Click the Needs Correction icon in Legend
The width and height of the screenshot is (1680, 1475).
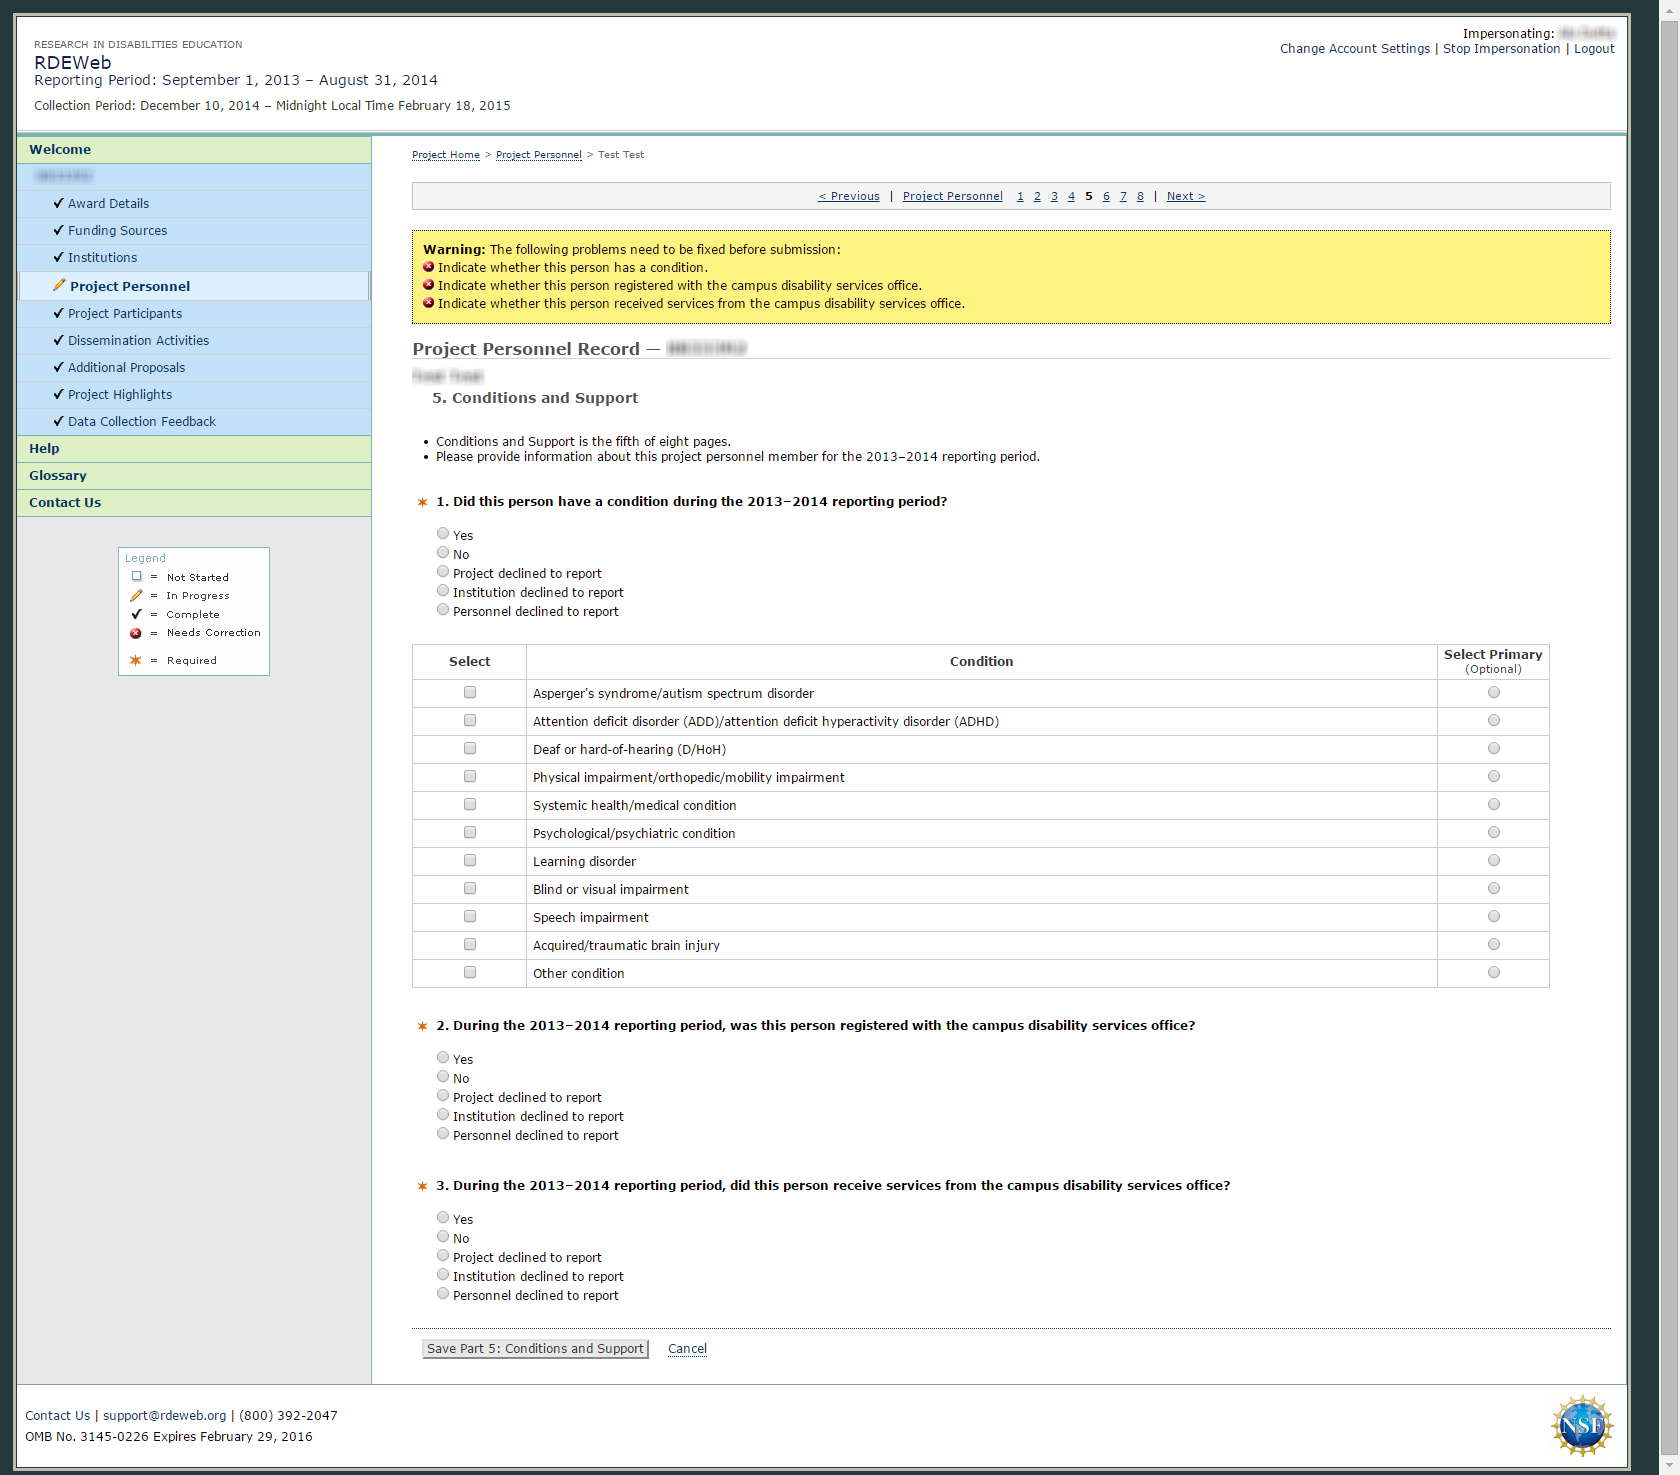[136, 633]
